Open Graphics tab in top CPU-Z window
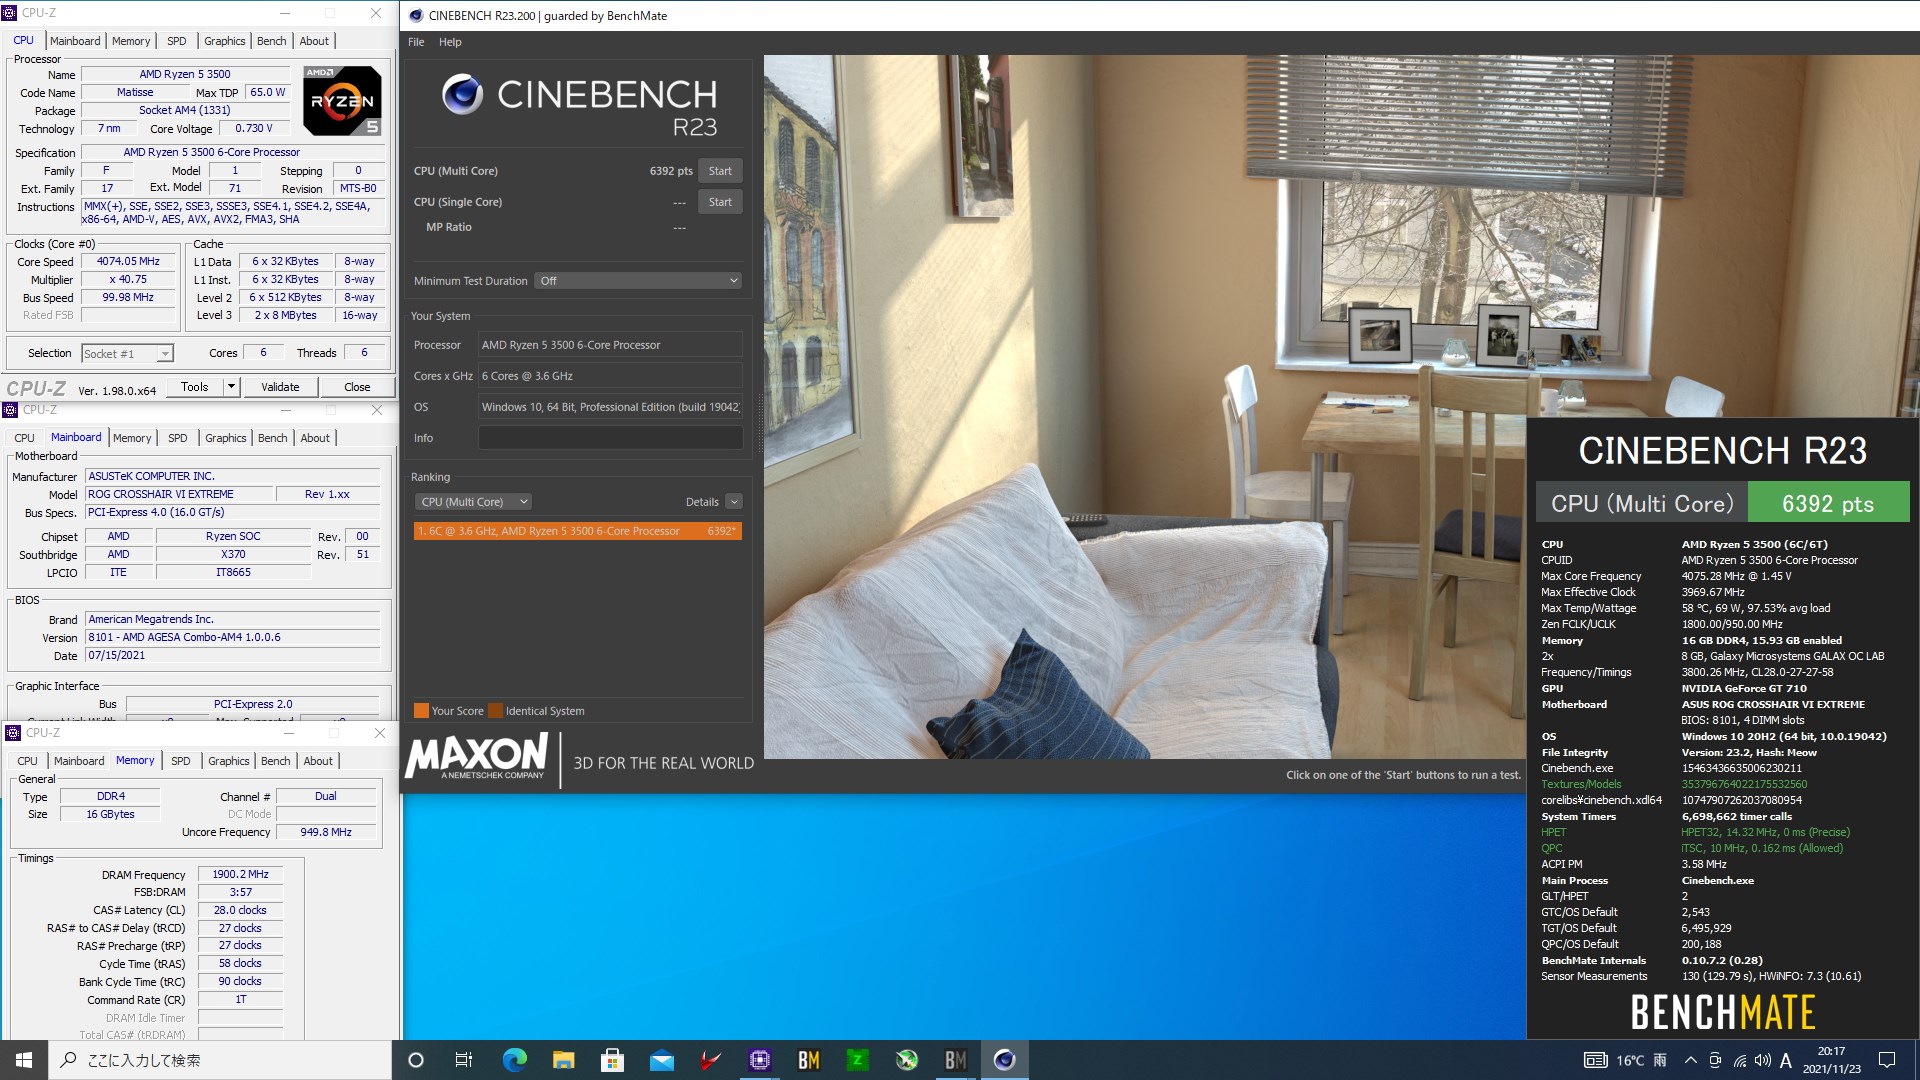 coord(224,41)
